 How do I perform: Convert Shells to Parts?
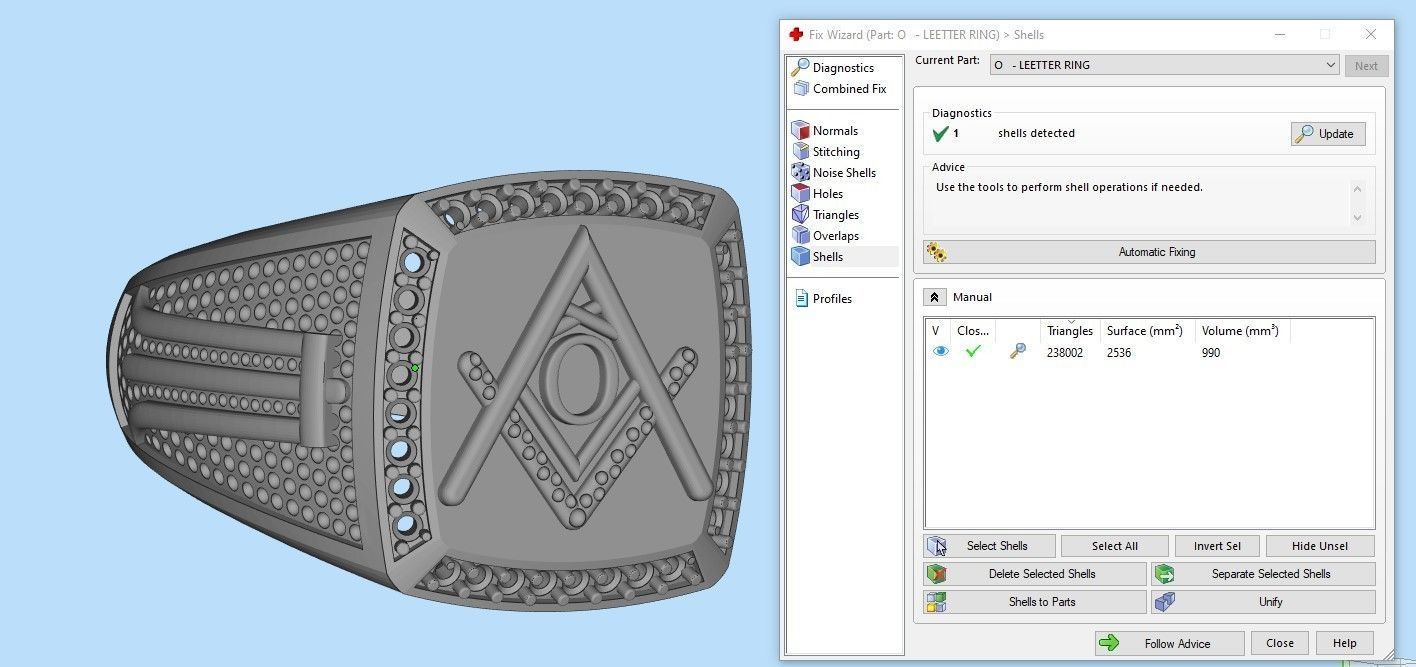click(x=1035, y=602)
